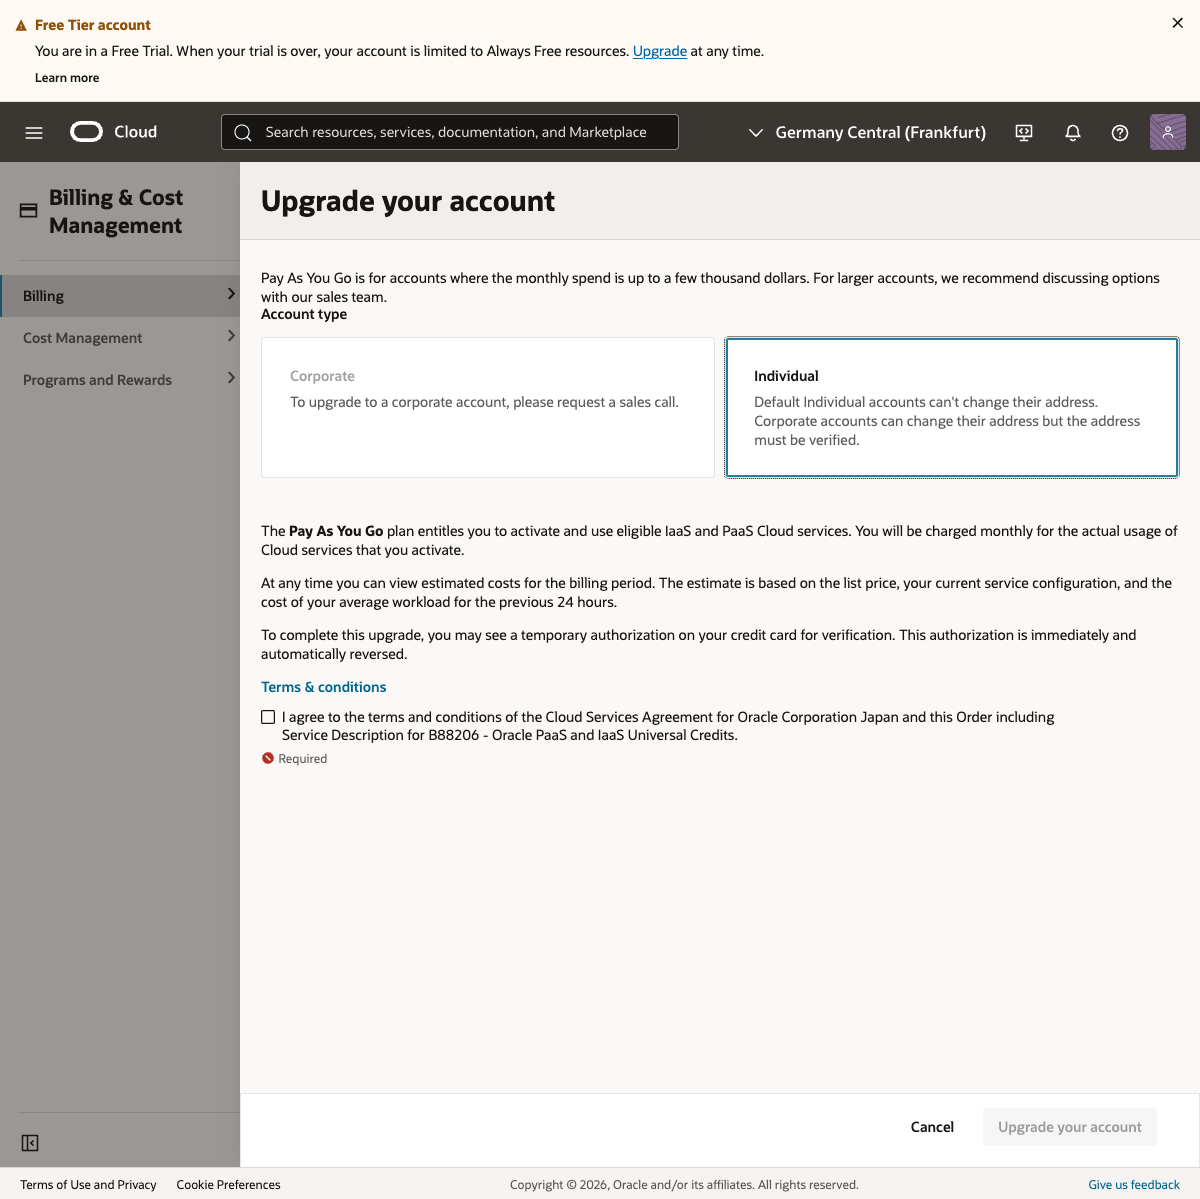The width and height of the screenshot is (1200, 1199).
Task: Open the Germany Central region dropdown
Action: click(x=867, y=132)
